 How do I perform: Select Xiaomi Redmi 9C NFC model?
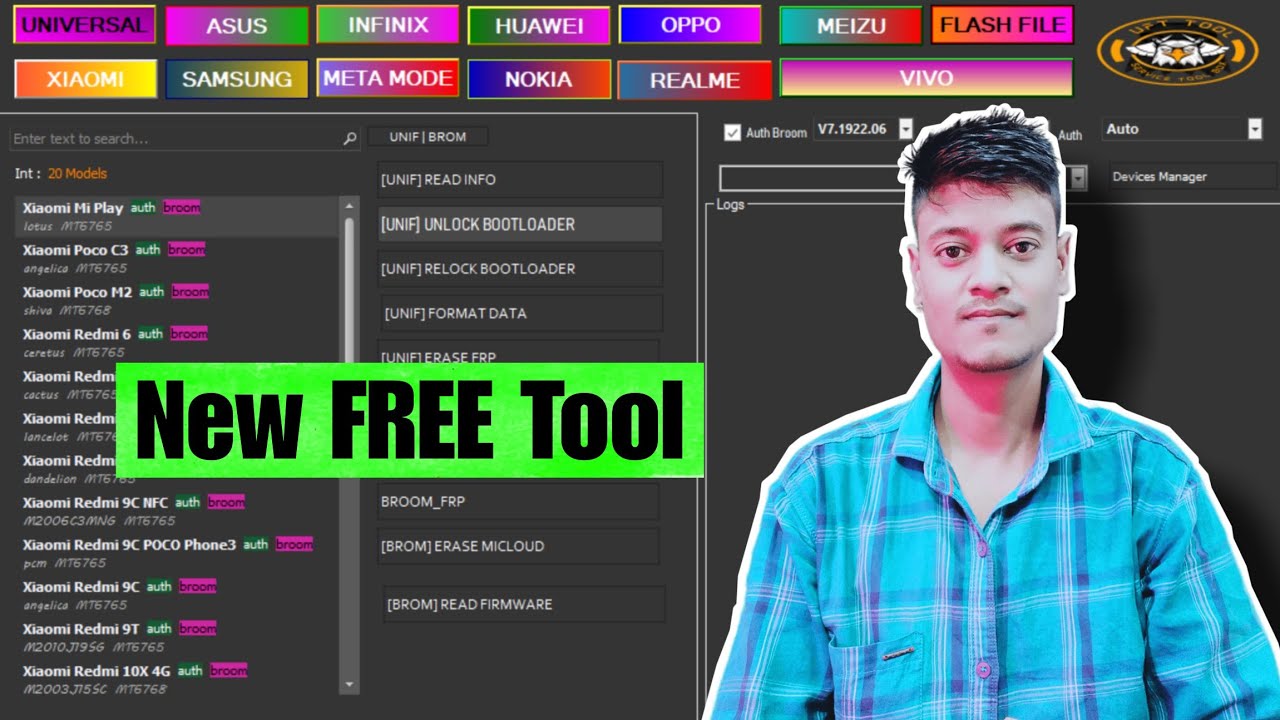178,511
